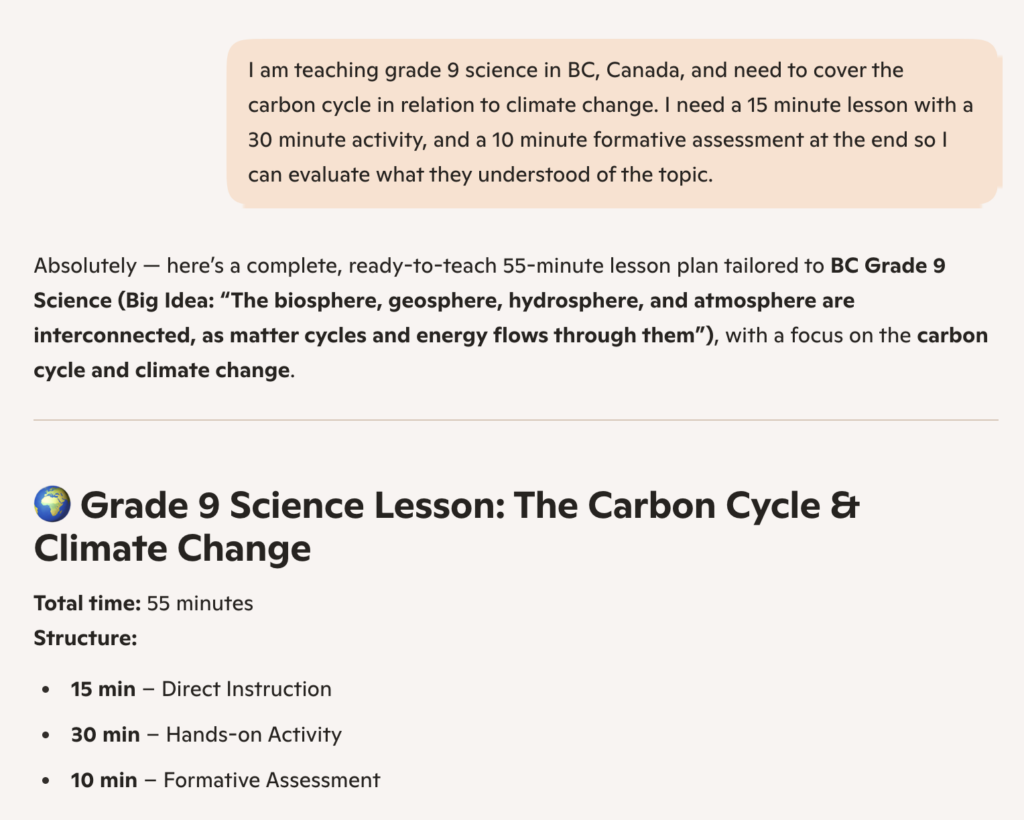Click the "10 min" bold text in list
Viewport: 1024px width, 820px height.
coord(104,780)
